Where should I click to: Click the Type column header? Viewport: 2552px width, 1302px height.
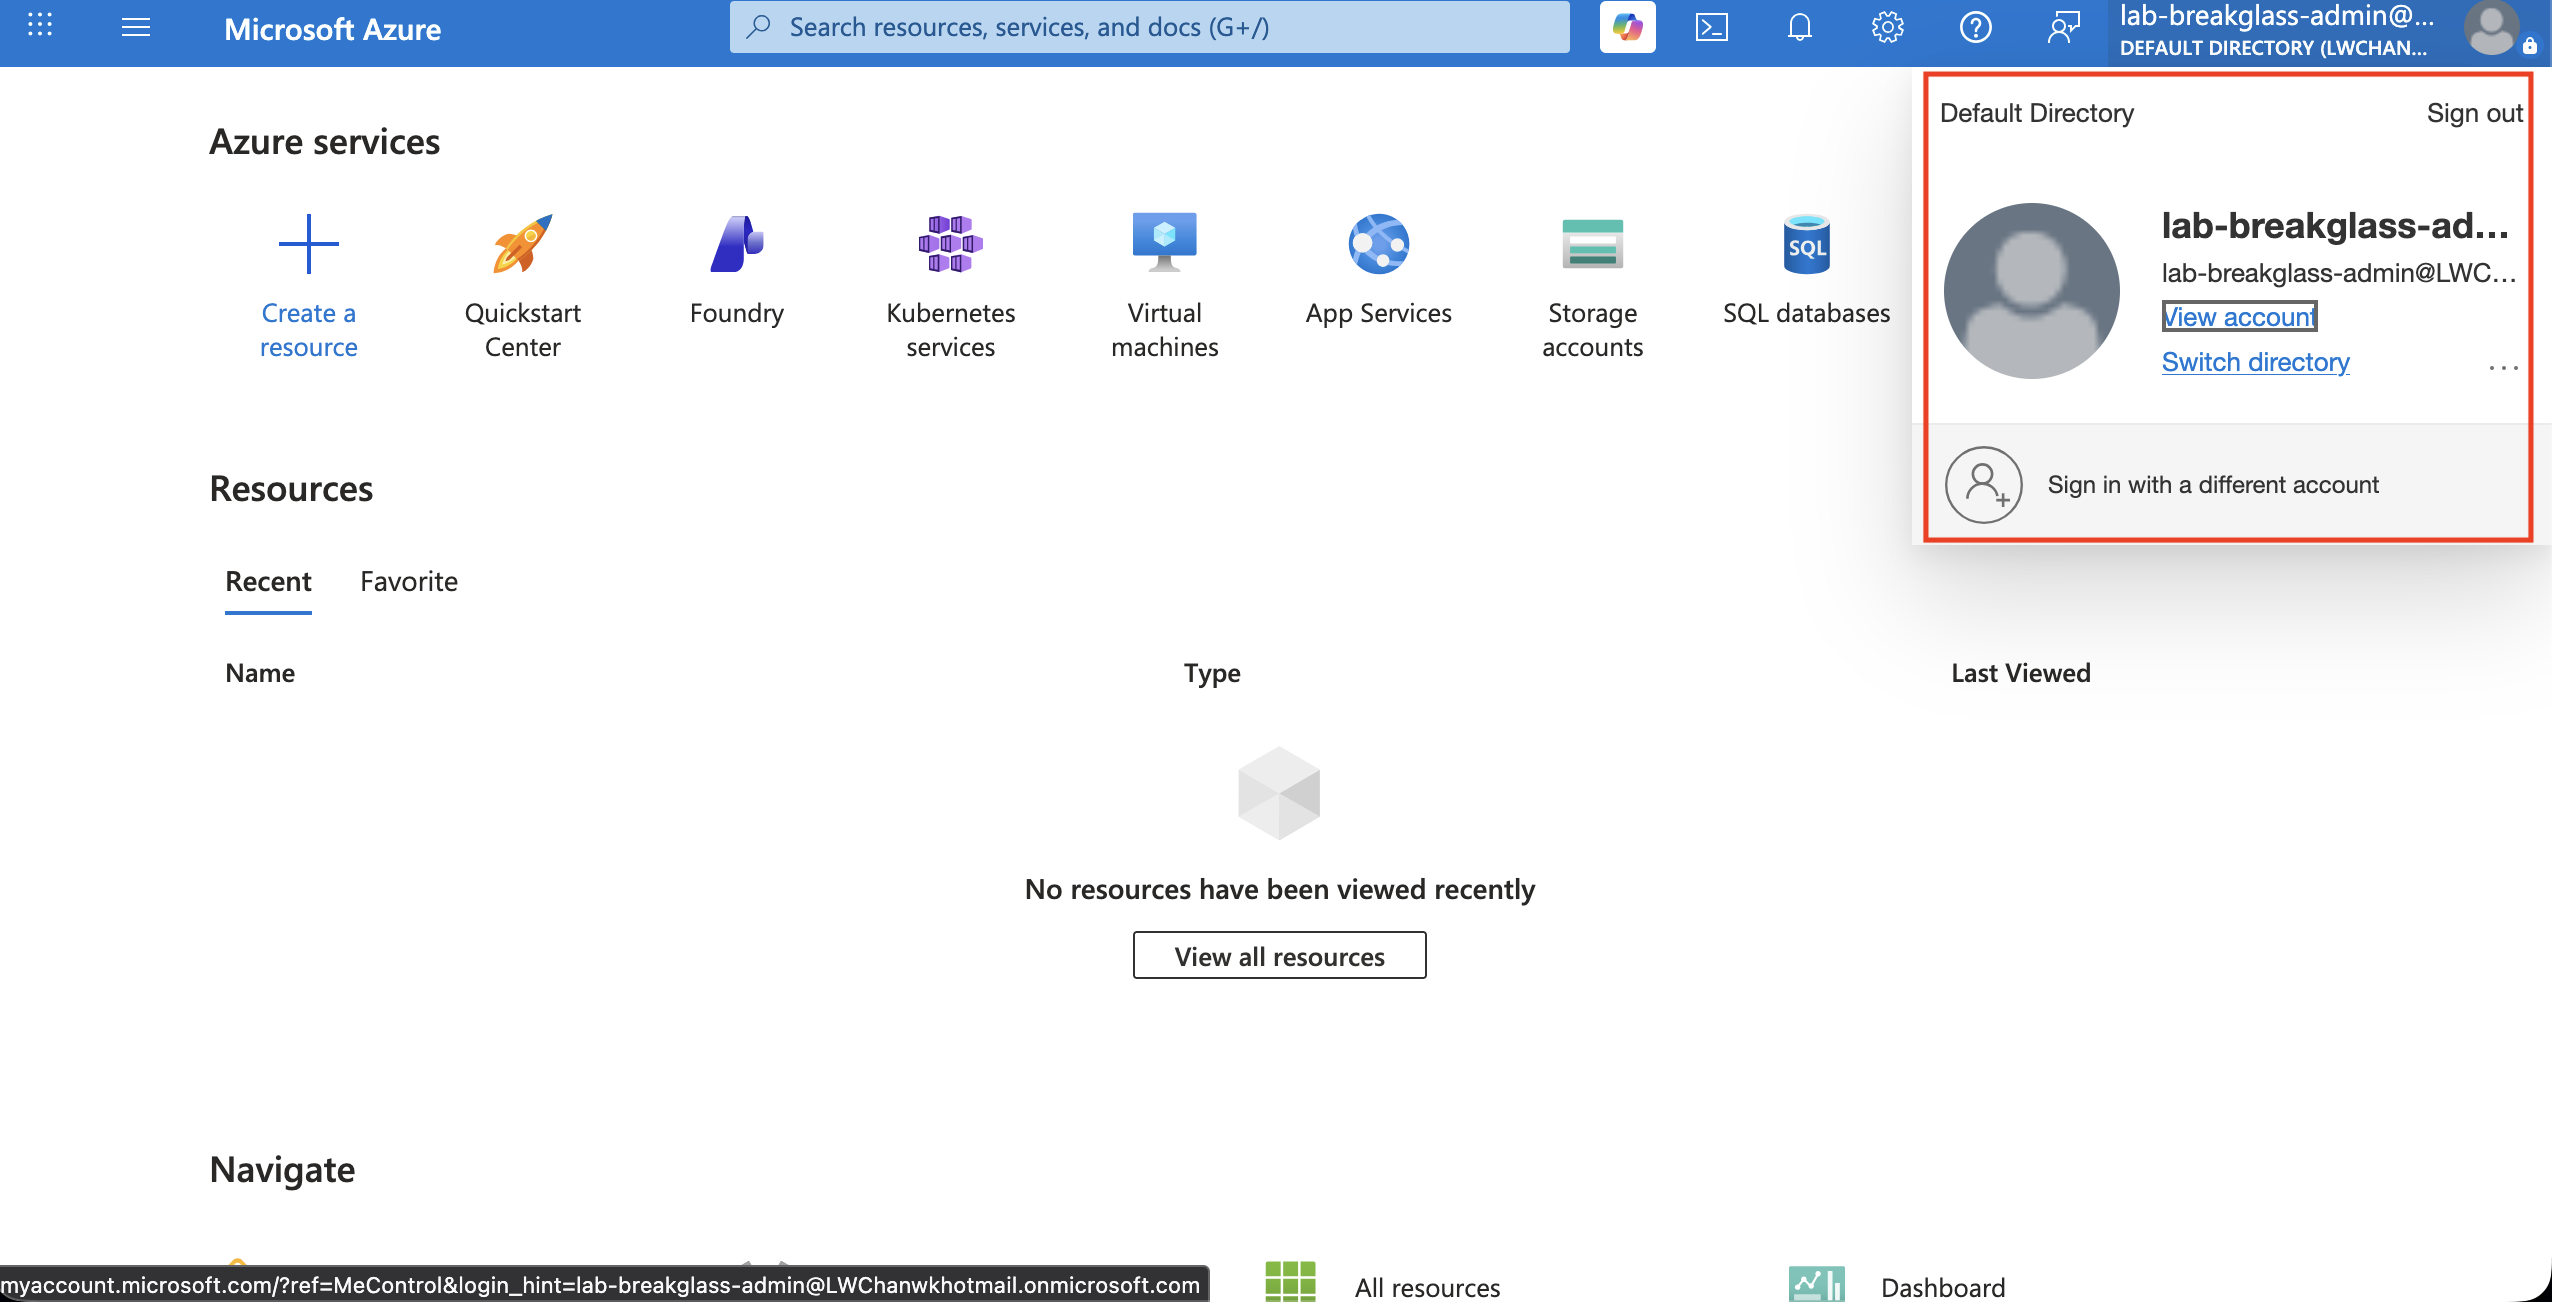pos(1212,673)
